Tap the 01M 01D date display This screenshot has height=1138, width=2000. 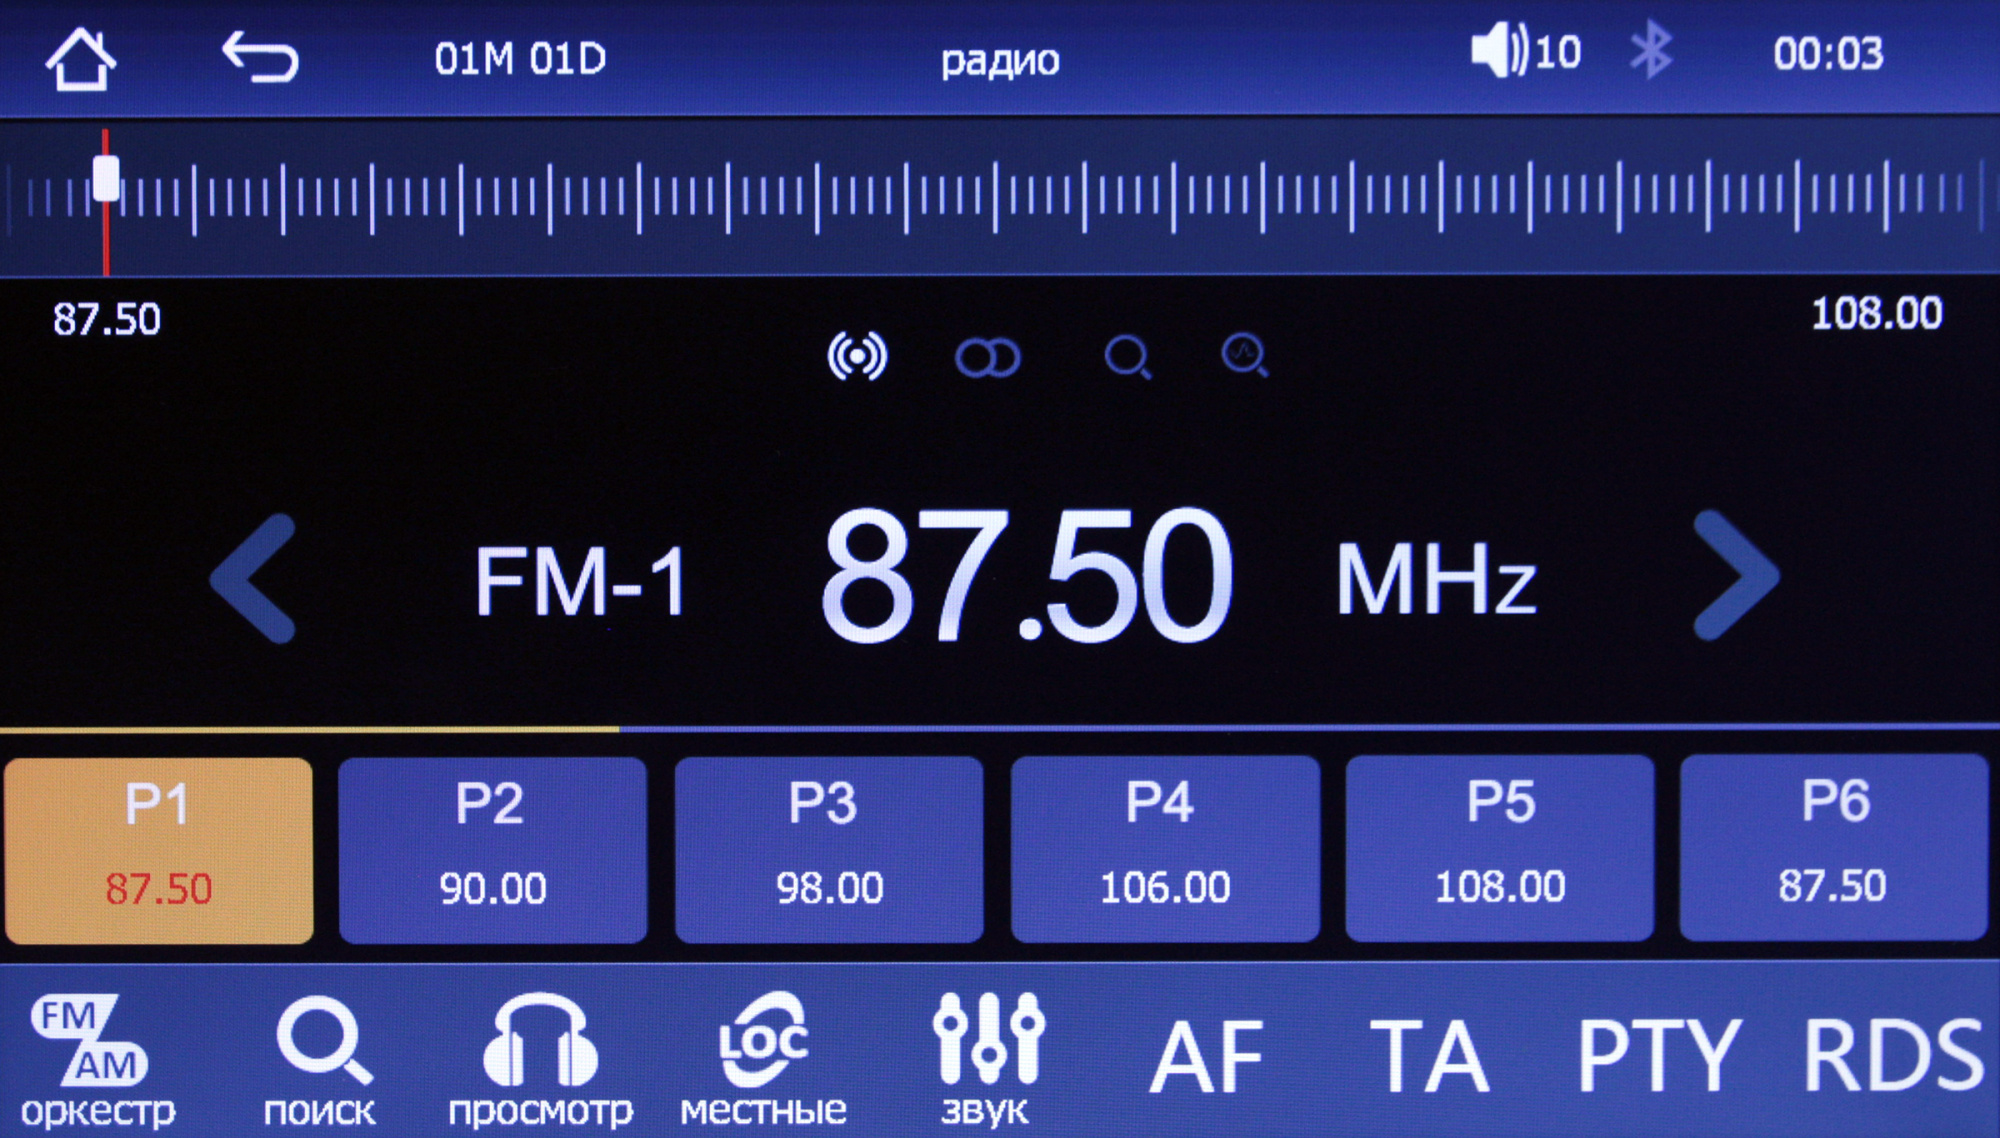click(x=520, y=59)
